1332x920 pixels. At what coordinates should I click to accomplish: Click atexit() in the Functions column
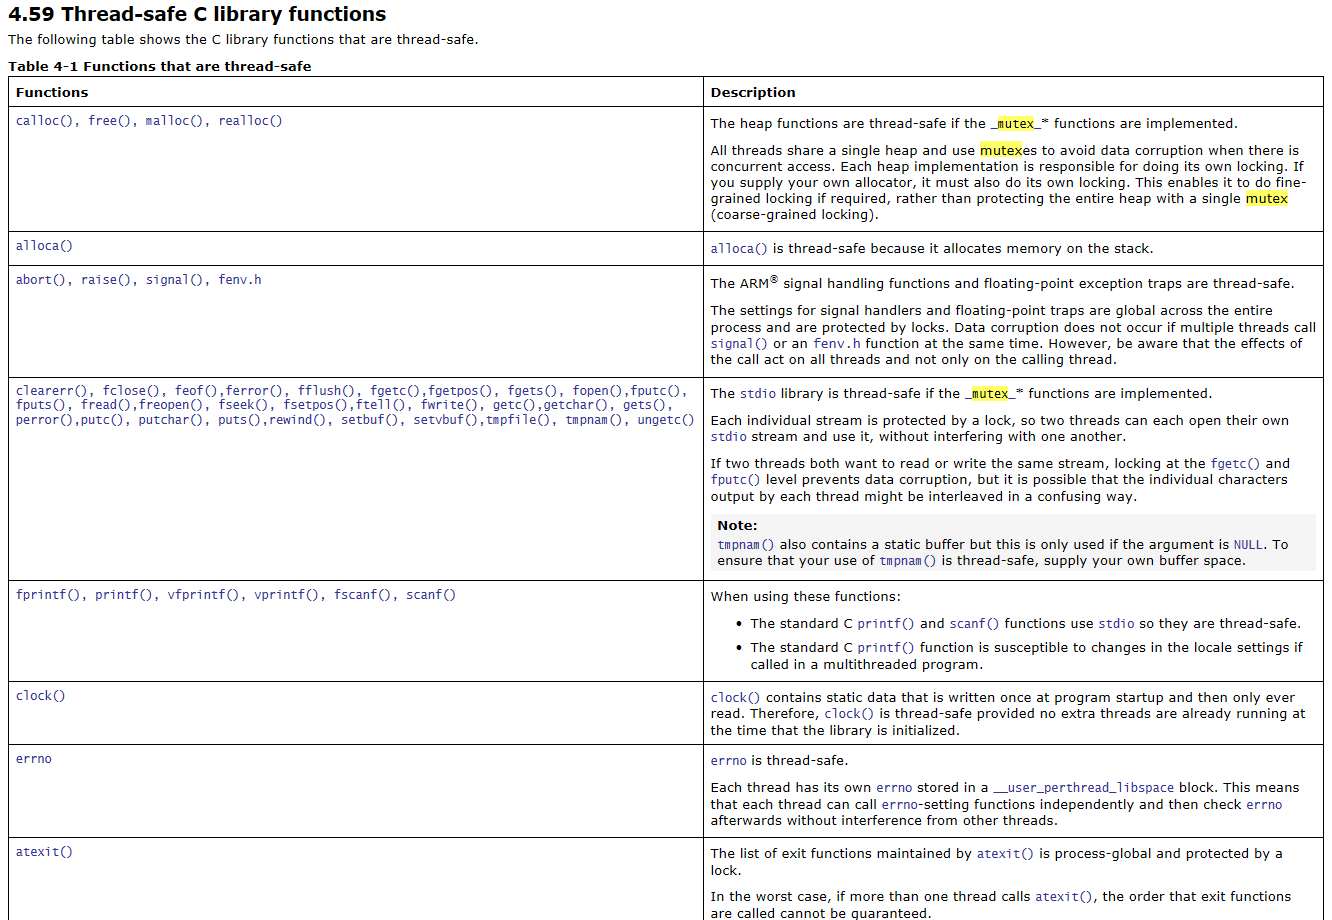[x=44, y=852]
